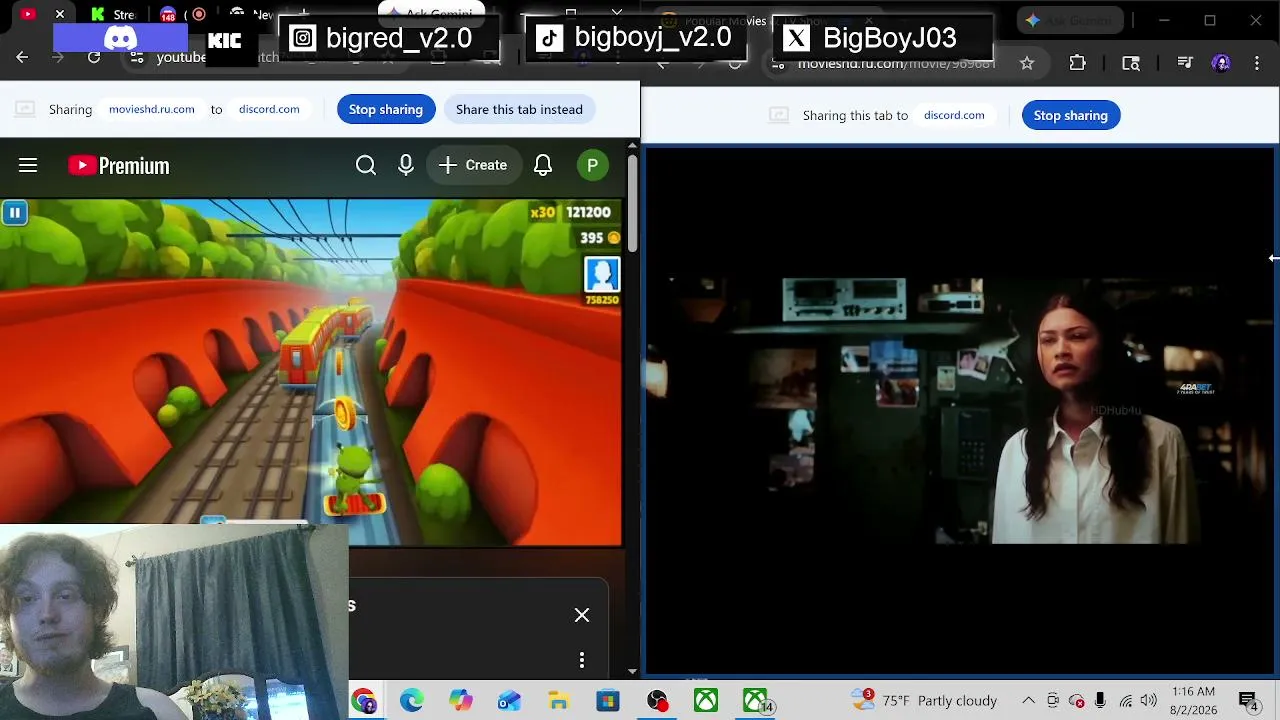Image resolution: width=1280 pixels, height=720 pixels.
Task: Open the tab search icon in toolbar
Action: 1131,63
